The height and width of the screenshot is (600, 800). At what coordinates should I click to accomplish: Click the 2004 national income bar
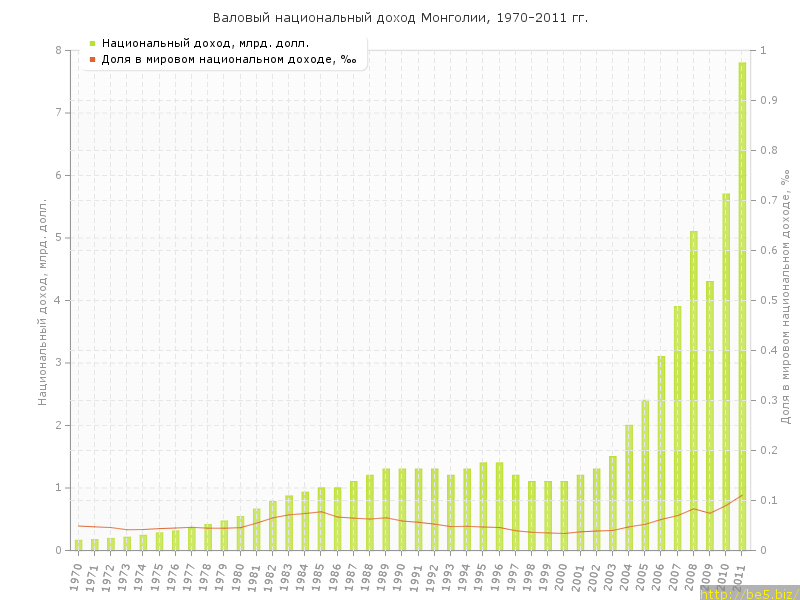tap(629, 487)
